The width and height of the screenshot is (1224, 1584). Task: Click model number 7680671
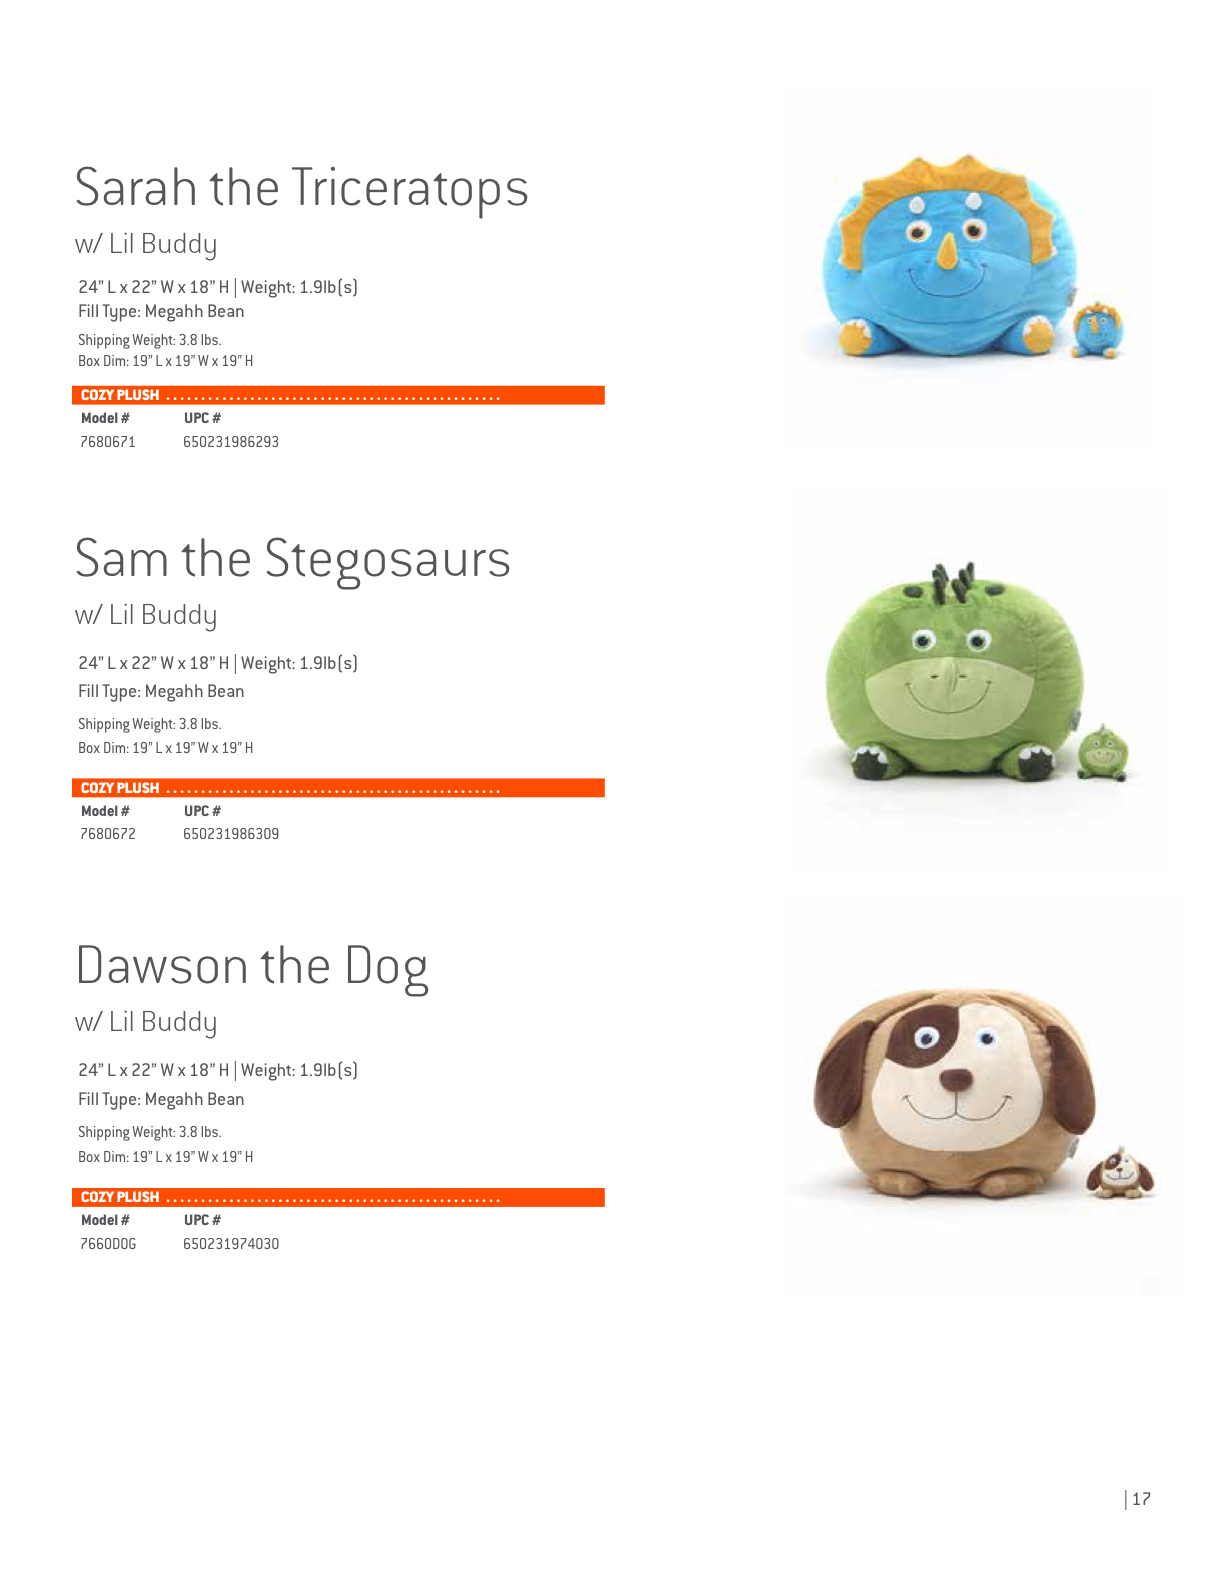tap(108, 442)
